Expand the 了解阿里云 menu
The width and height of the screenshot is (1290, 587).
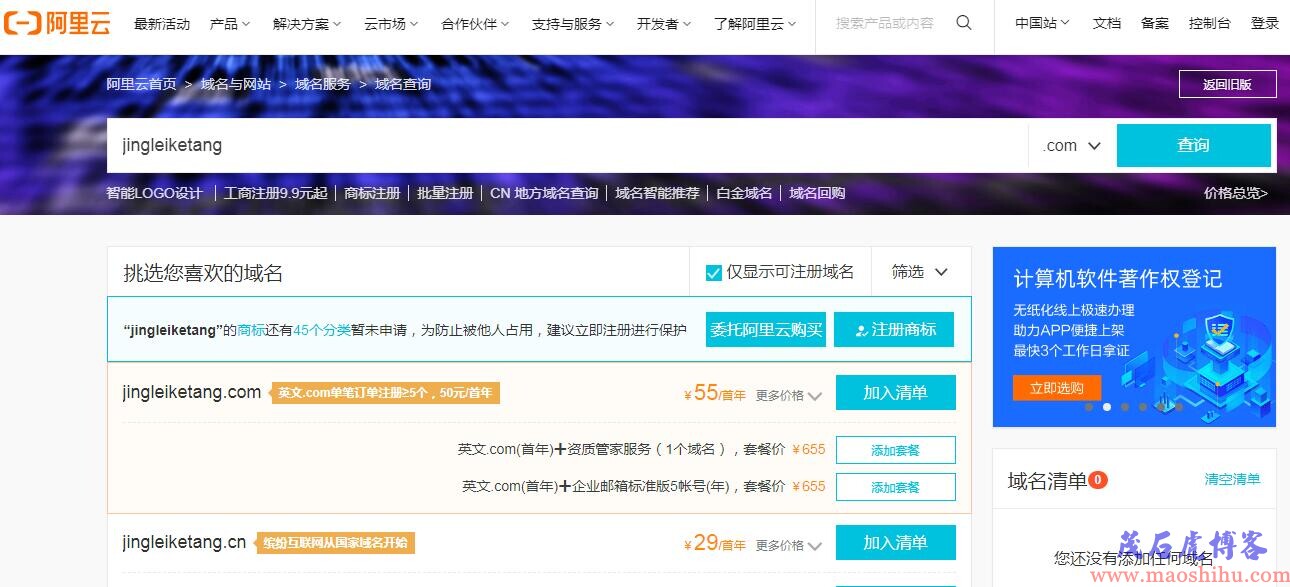(x=756, y=23)
